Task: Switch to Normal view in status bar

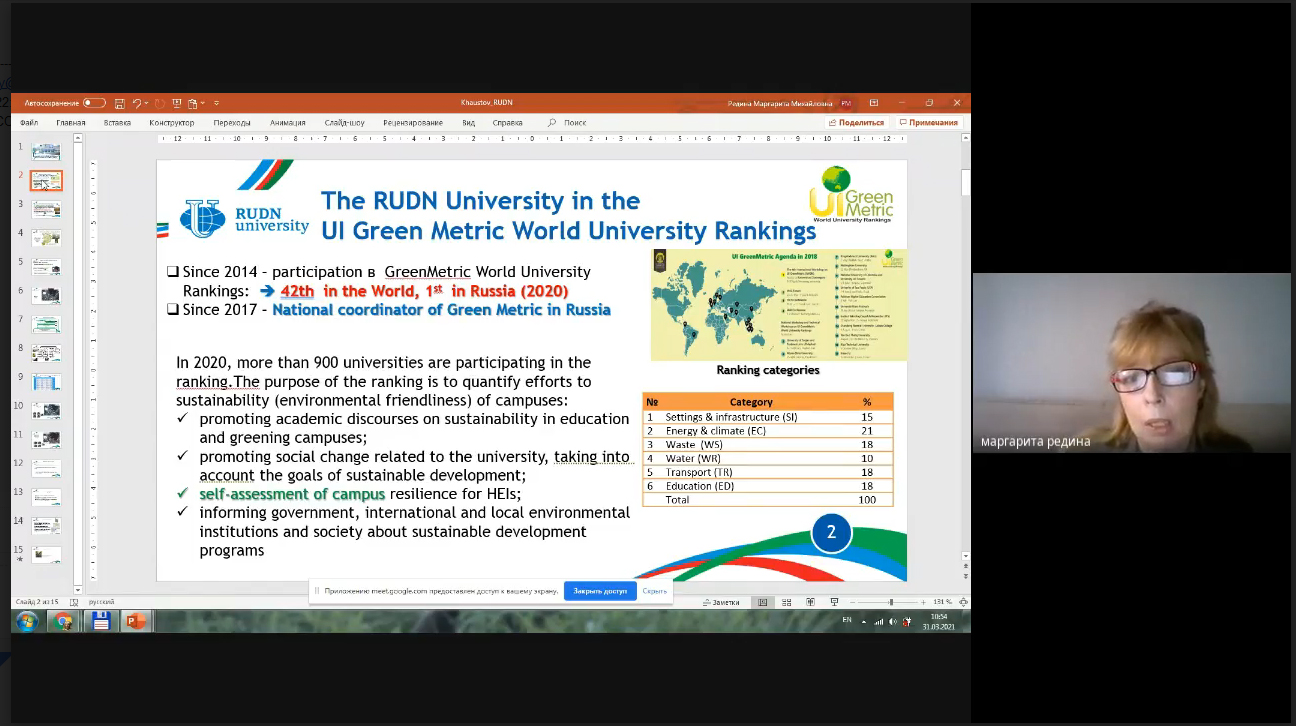Action: click(763, 602)
